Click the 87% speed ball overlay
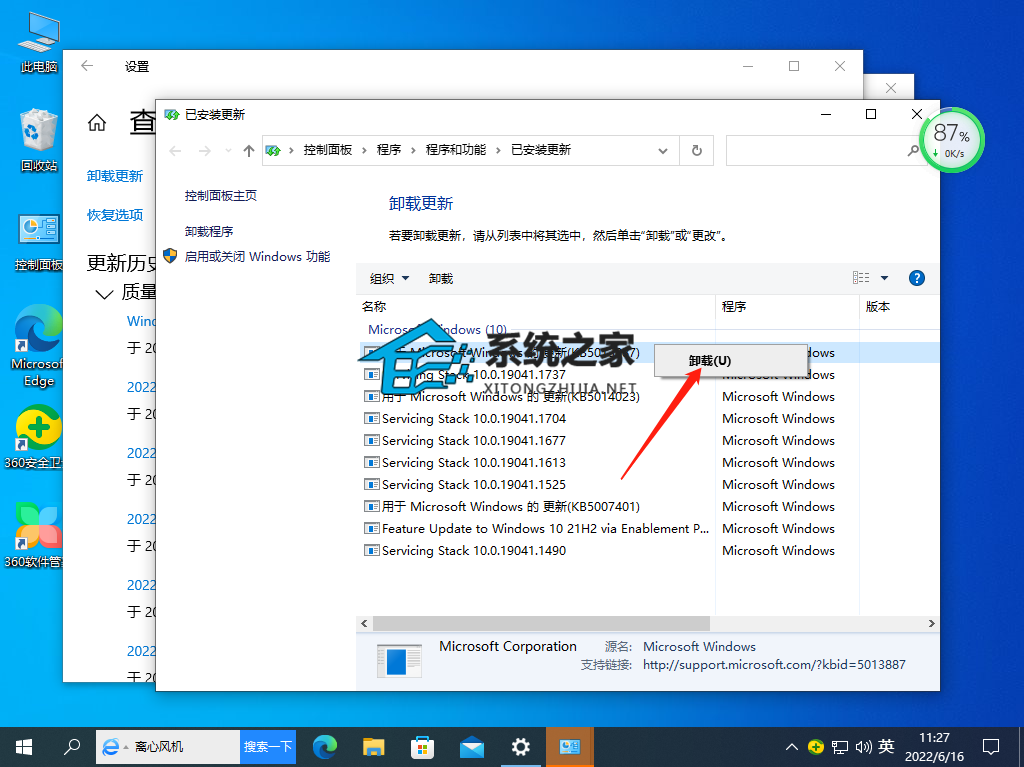 [951, 140]
